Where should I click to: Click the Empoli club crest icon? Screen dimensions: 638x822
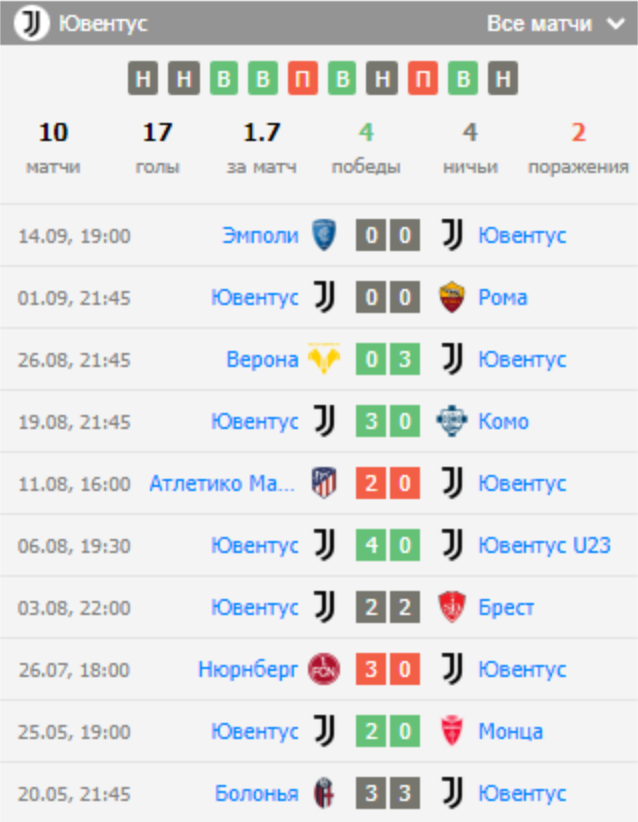click(324, 235)
